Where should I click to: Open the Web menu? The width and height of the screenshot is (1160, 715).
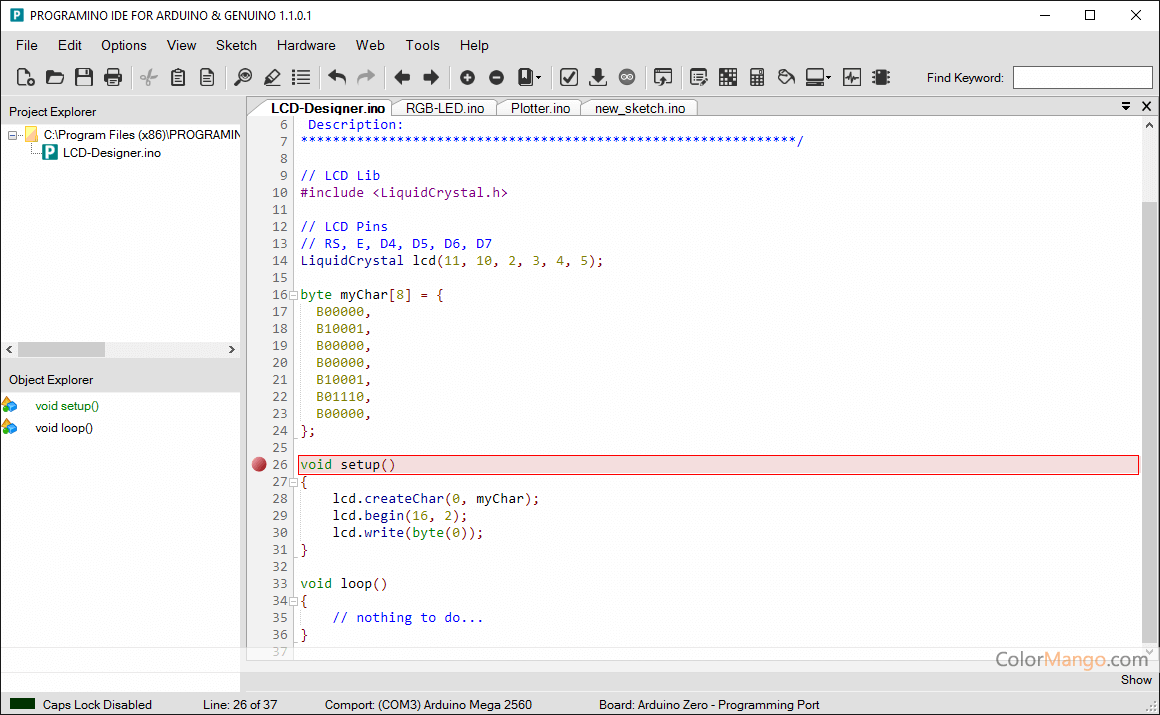pos(370,45)
